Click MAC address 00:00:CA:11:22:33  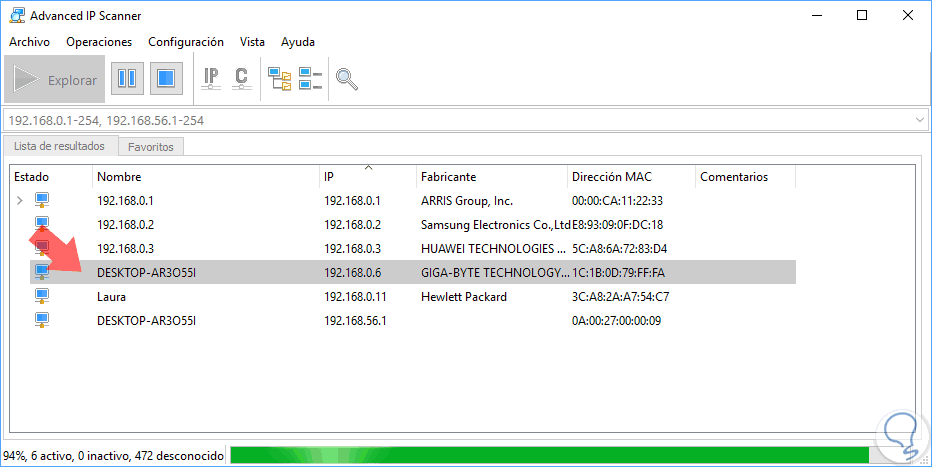pyautogui.click(x=617, y=201)
